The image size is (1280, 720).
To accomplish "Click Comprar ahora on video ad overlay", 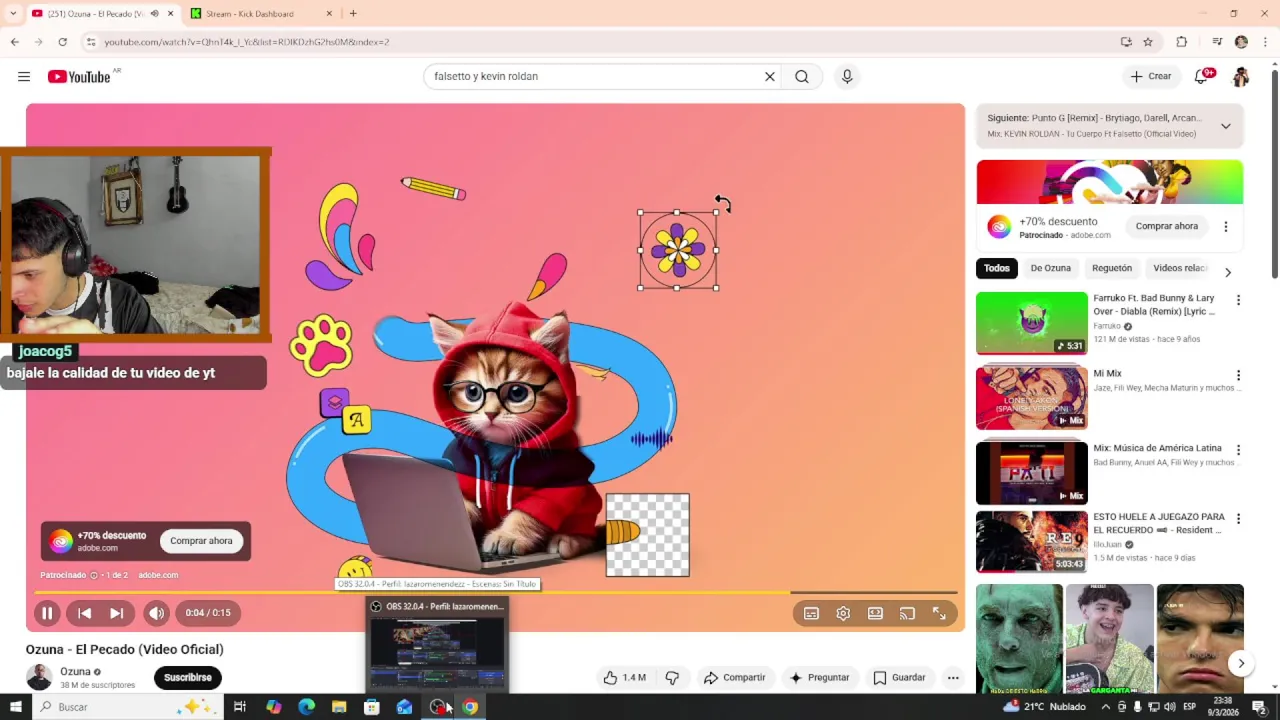I will [x=201, y=541].
